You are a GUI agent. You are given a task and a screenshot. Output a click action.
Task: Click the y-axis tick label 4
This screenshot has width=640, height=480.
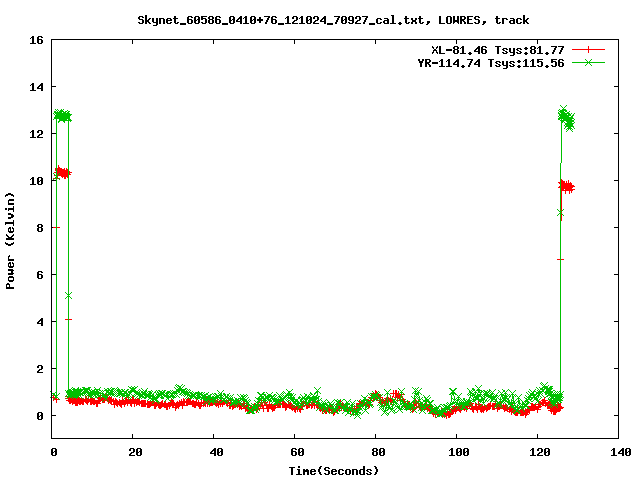click(x=40, y=322)
